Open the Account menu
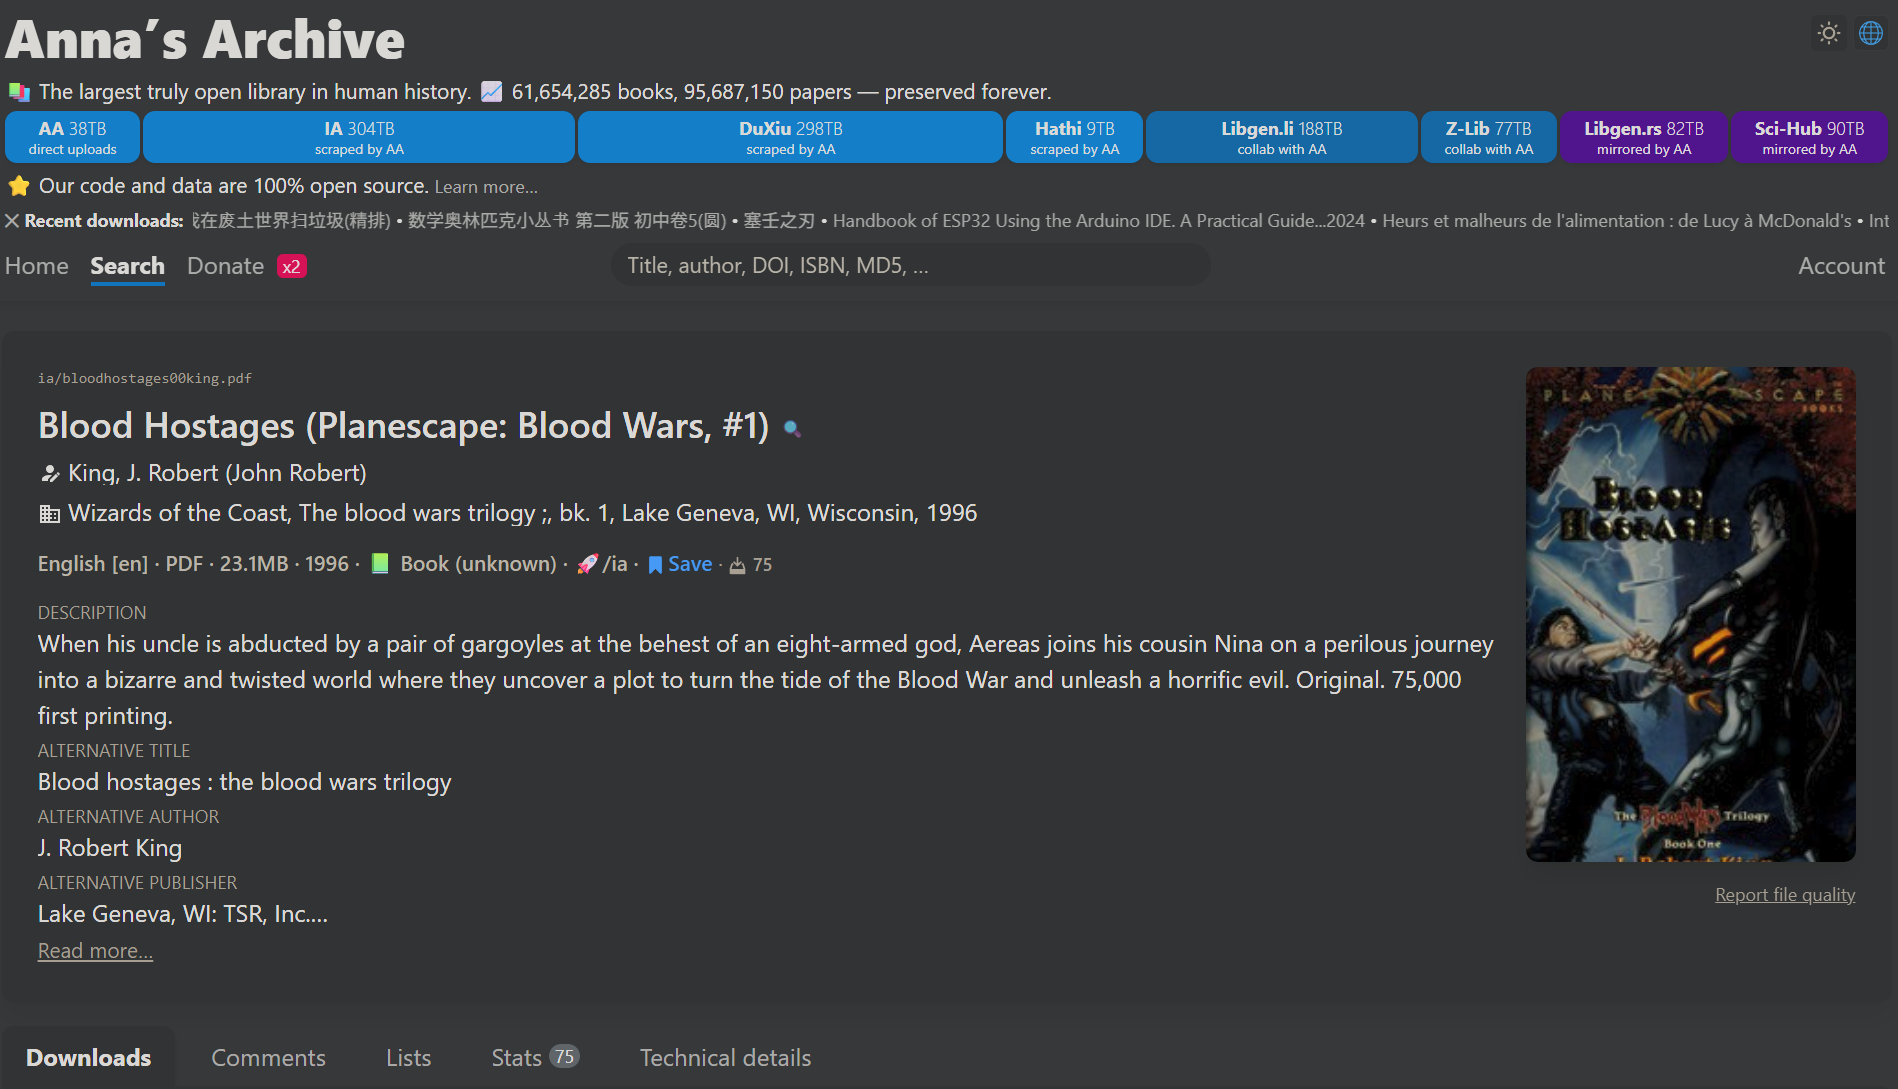Screen dimensions: 1898x1089 pyautogui.click(x=1841, y=266)
